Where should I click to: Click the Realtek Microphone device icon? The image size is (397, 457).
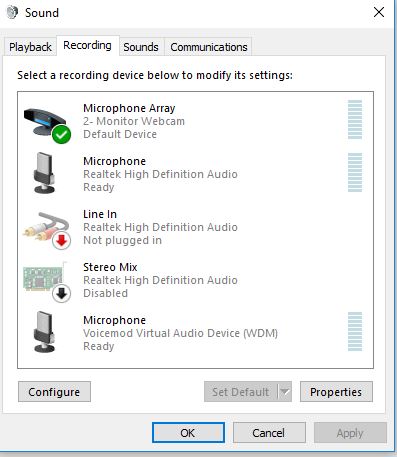point(44,173)
